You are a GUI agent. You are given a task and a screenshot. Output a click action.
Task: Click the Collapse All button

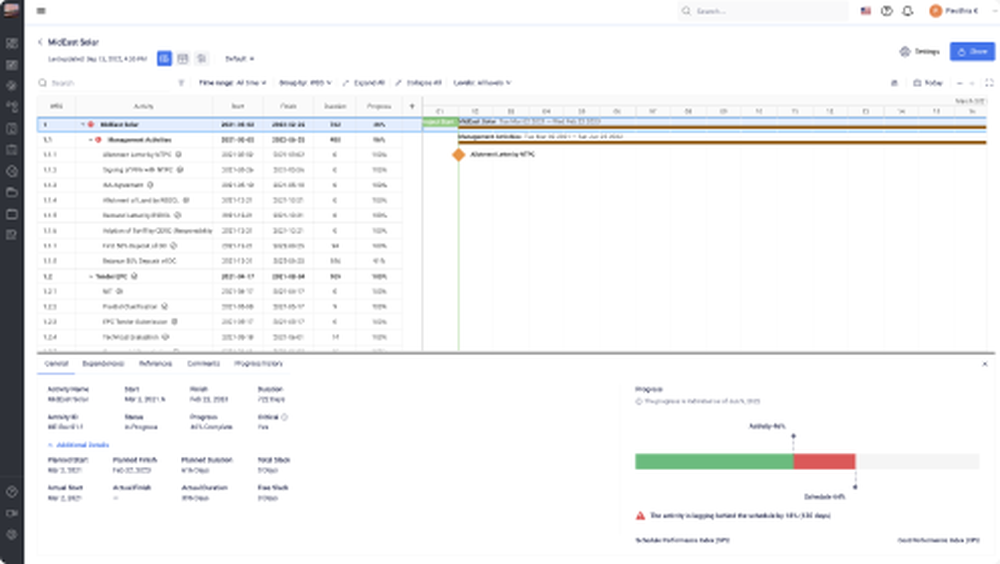tap(418, 83)
